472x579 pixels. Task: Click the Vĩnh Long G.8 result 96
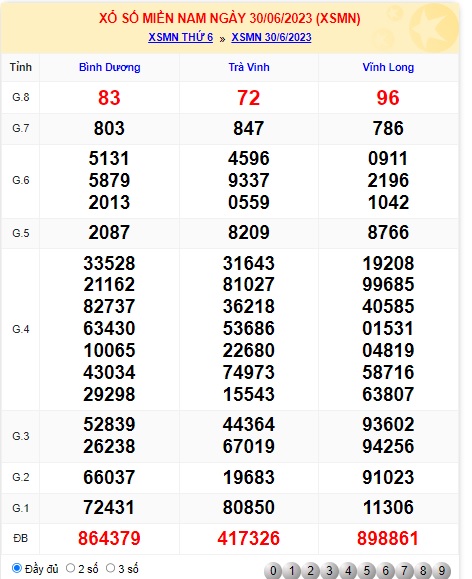(x=388, y=98)
